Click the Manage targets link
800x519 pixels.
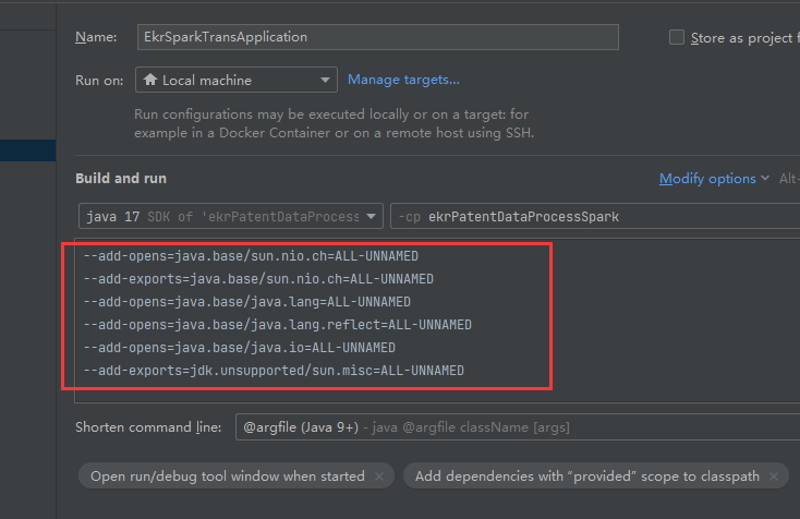pos(404,80)
